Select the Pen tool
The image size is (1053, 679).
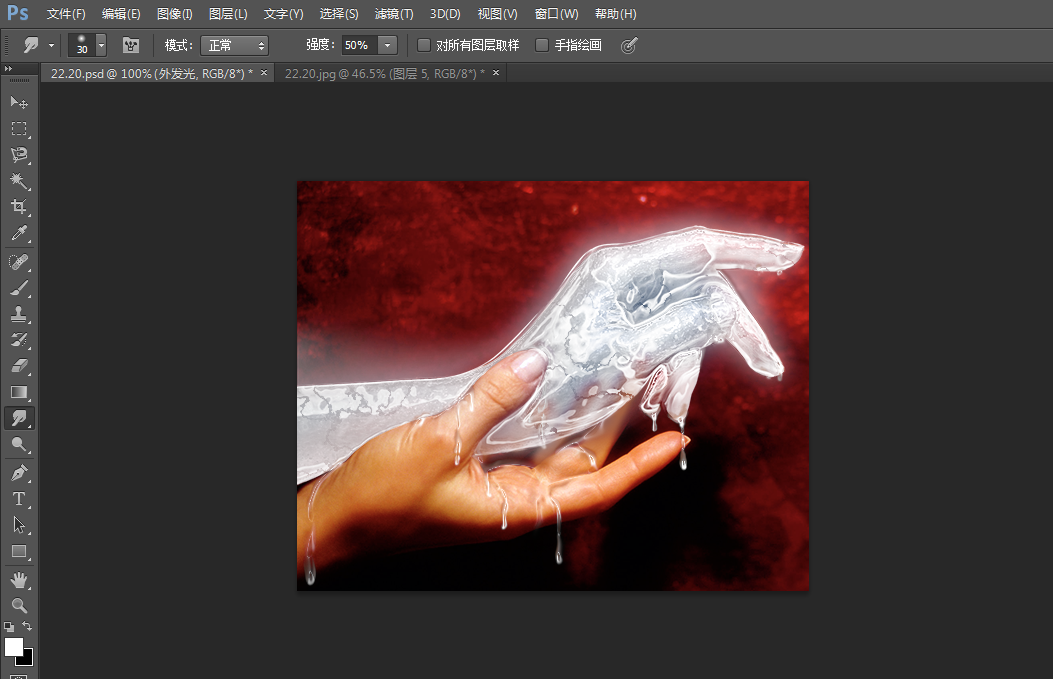coord(18,472)
